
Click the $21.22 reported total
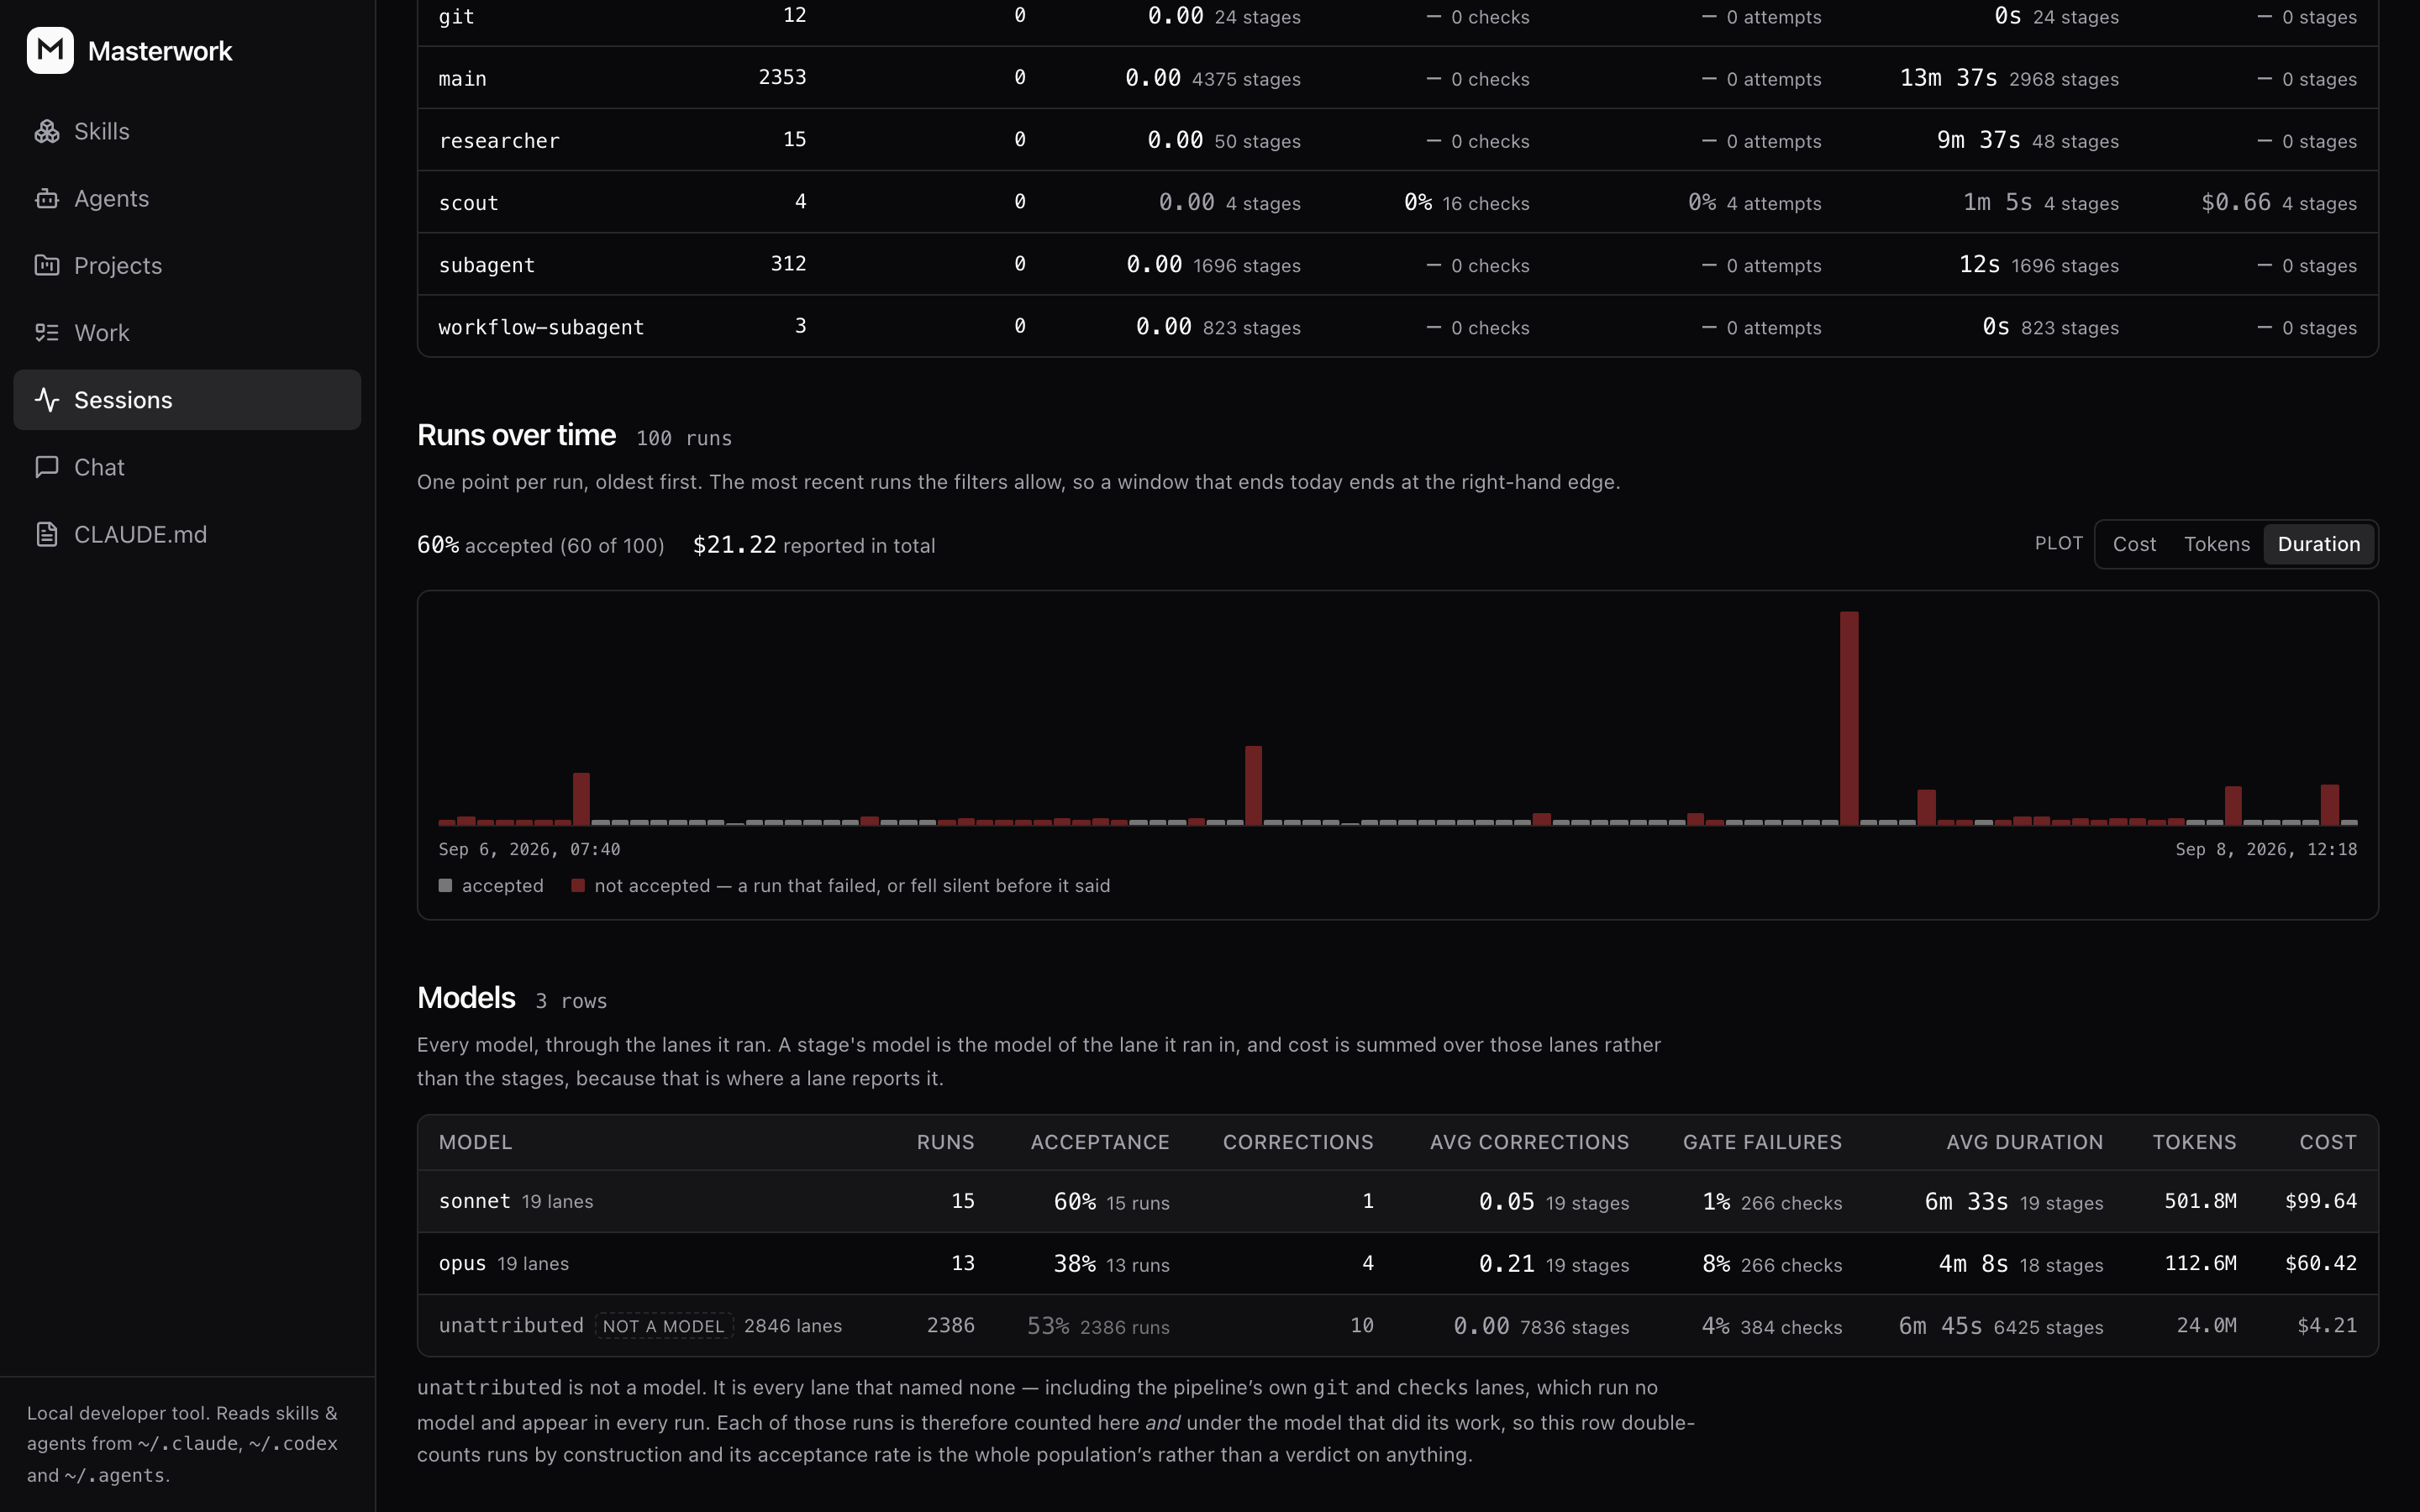tap(734, 545)
